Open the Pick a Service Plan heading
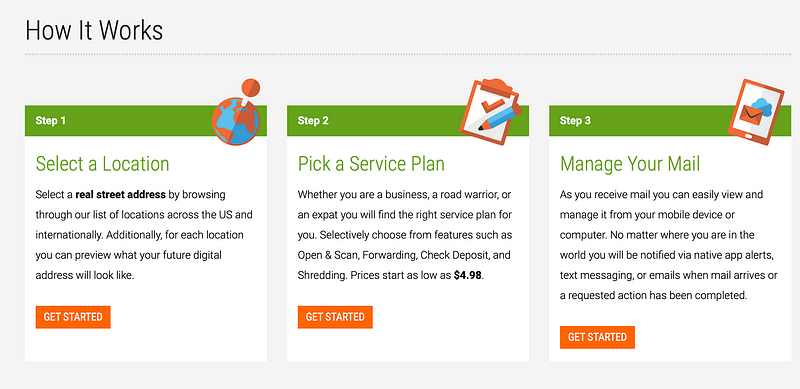800x389 pixels. pos(371,164)
